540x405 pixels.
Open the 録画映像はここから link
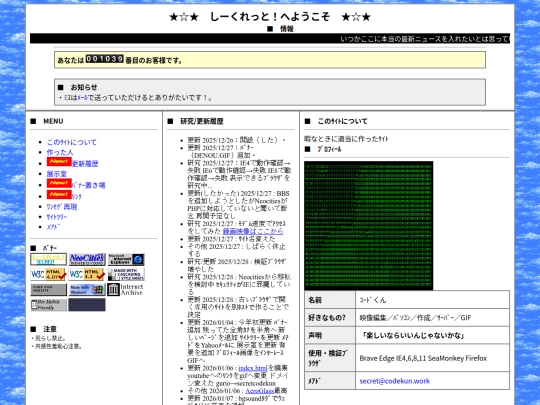[x=253, y=231]
